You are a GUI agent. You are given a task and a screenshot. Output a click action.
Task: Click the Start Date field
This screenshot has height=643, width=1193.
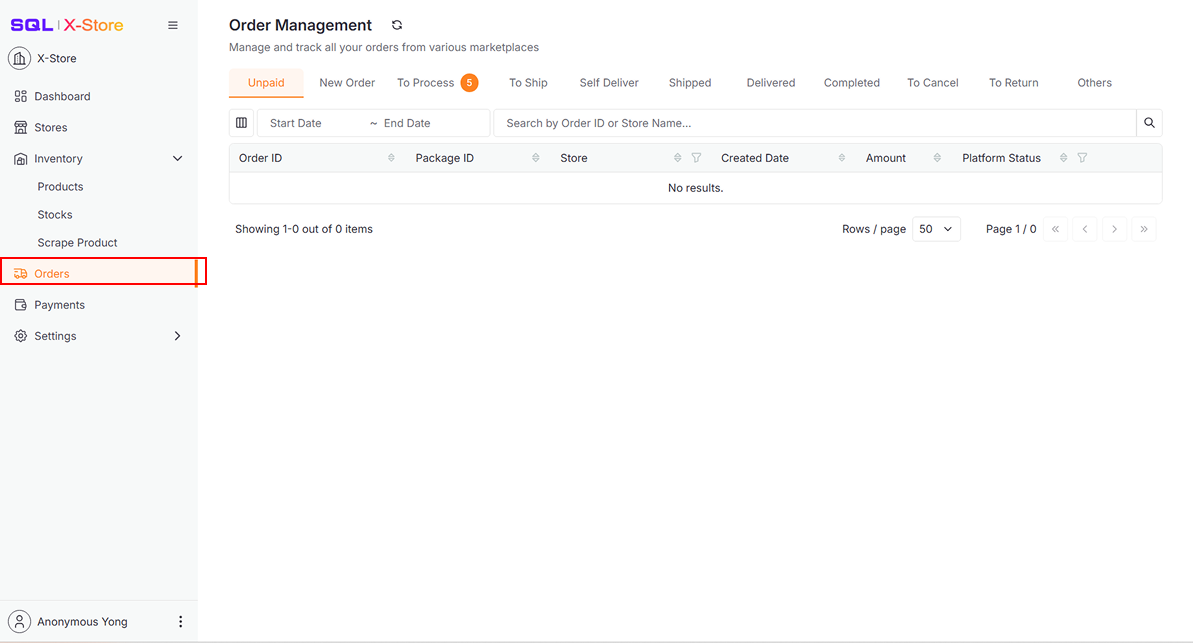pyautogui.click(x=310, y=123)
